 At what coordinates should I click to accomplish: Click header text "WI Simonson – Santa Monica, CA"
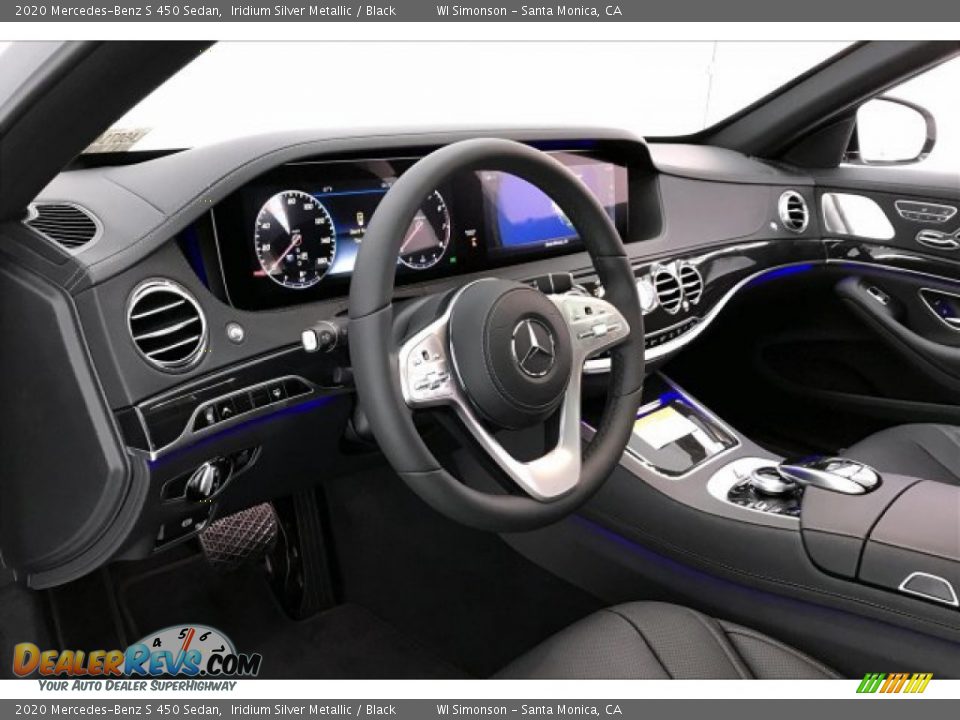(529, 10)
